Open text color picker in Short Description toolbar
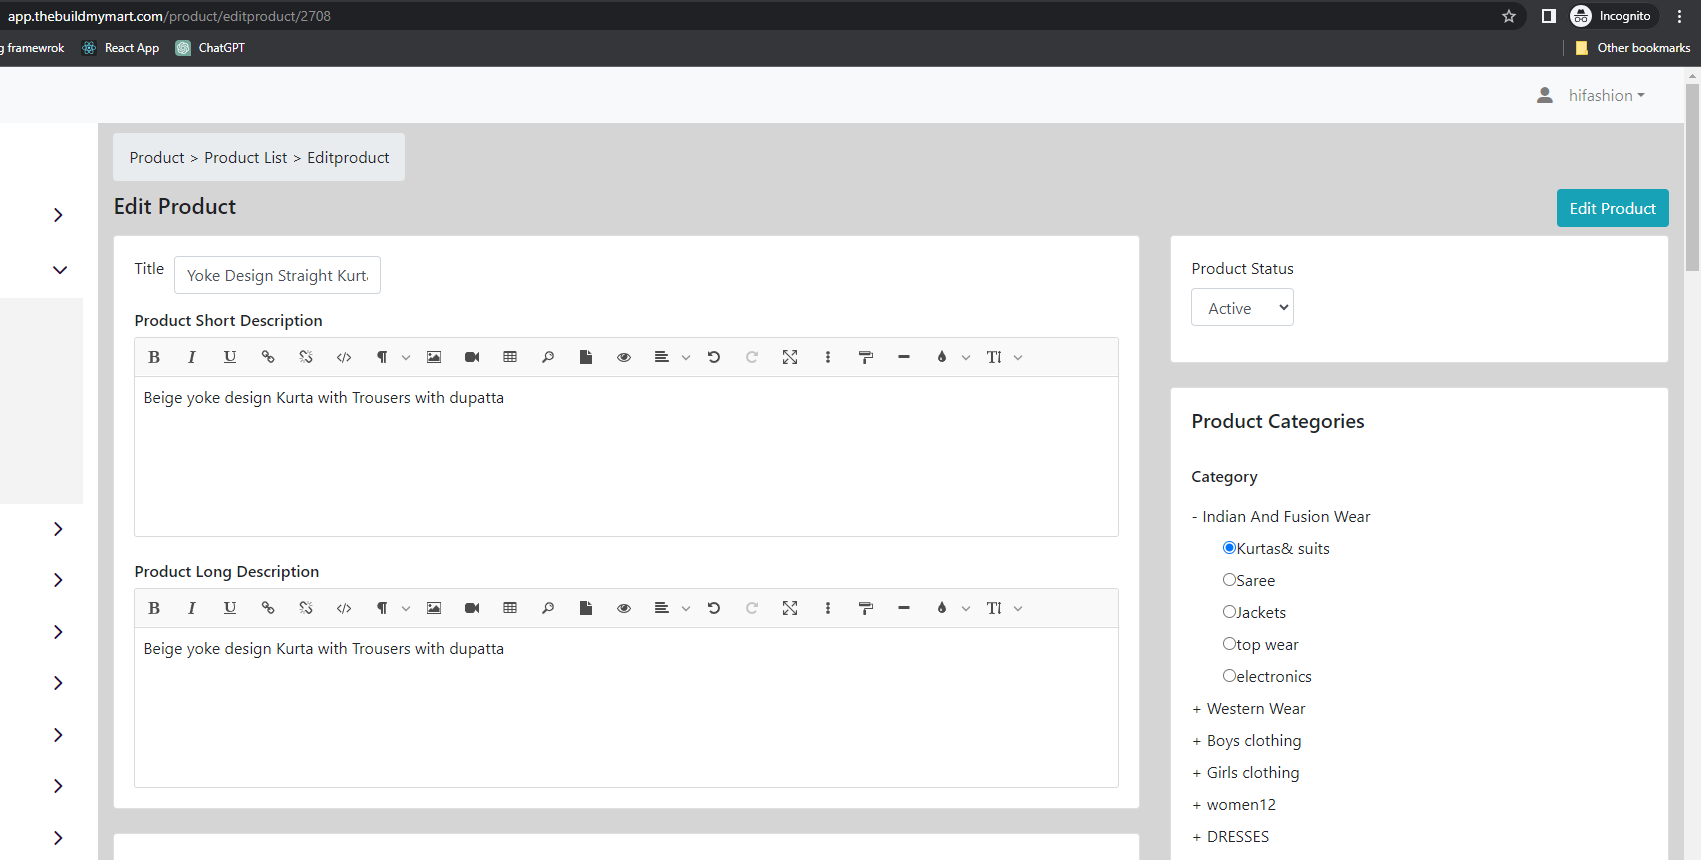The image size is (1701, 860). [x=951, y=357]
